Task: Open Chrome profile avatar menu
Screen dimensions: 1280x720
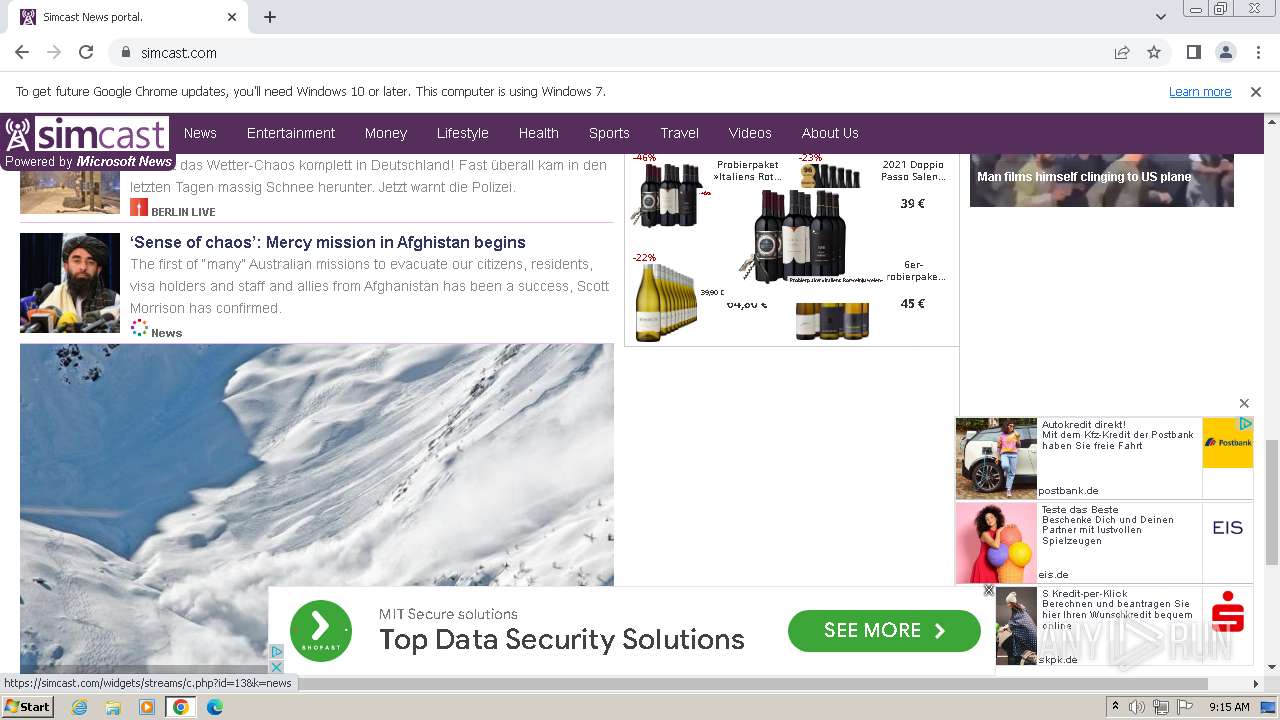Action: pos(1225,53)
